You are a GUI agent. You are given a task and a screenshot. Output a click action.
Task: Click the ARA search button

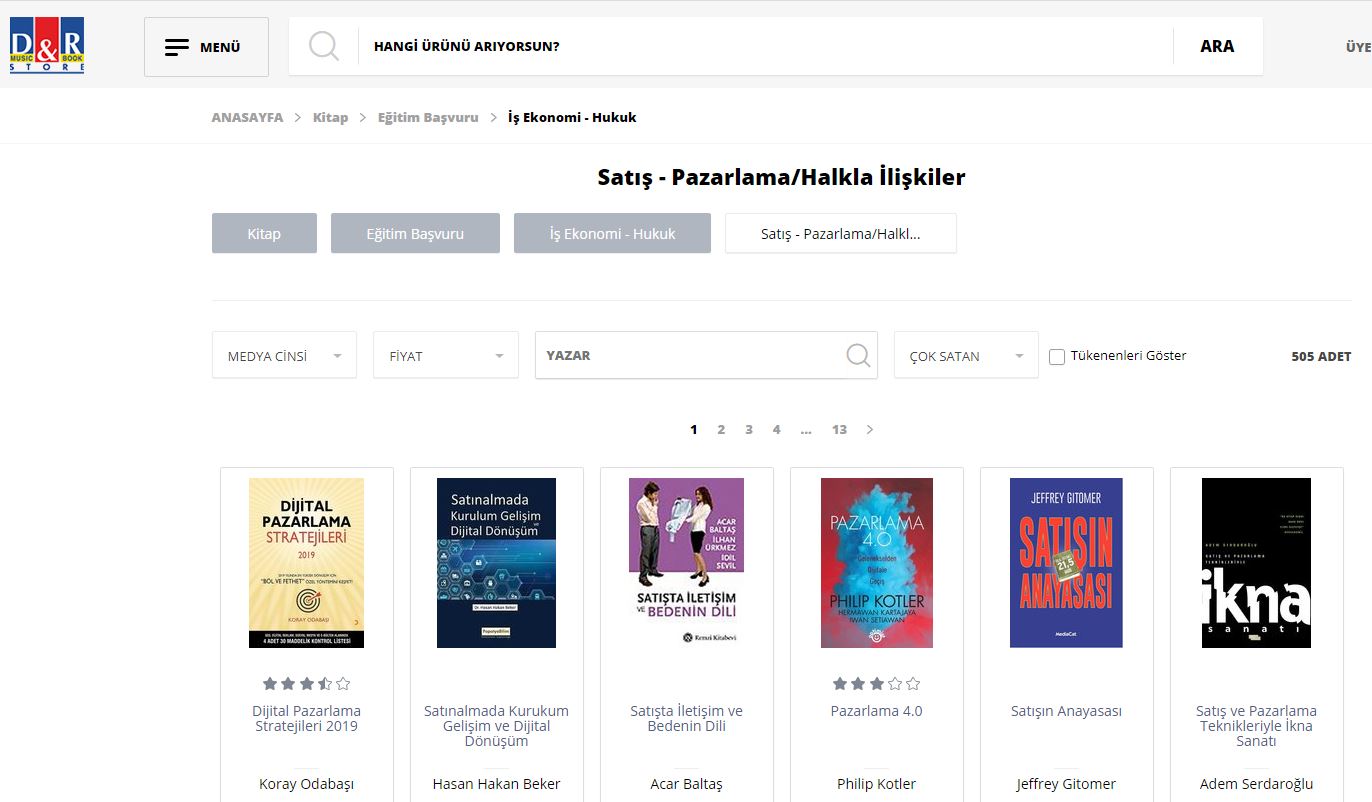point(1216,45)
